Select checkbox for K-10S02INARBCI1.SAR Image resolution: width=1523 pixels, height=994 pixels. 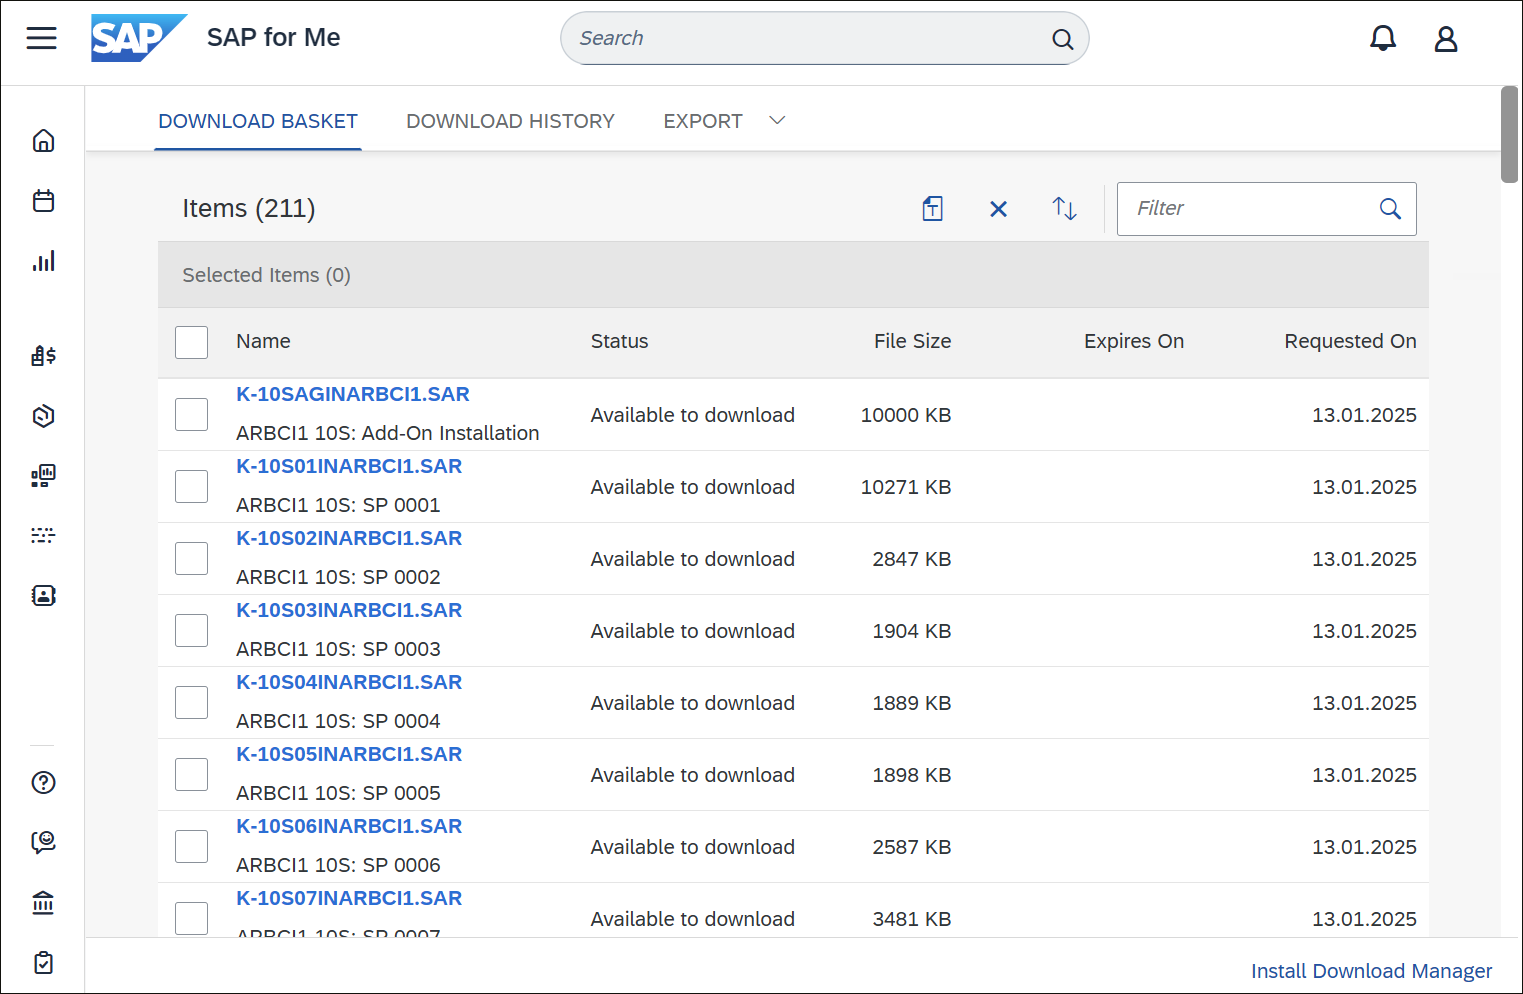[x=191, y=558]
